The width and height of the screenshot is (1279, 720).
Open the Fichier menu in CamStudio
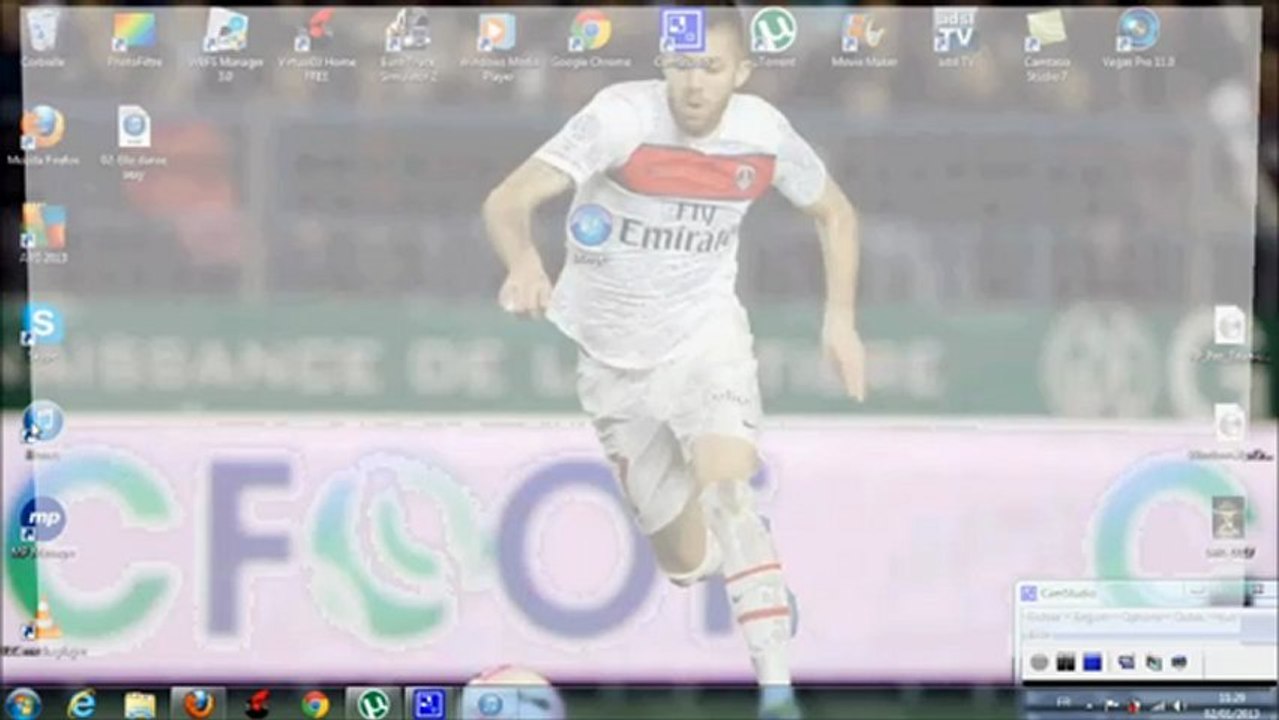point(1044,617)
